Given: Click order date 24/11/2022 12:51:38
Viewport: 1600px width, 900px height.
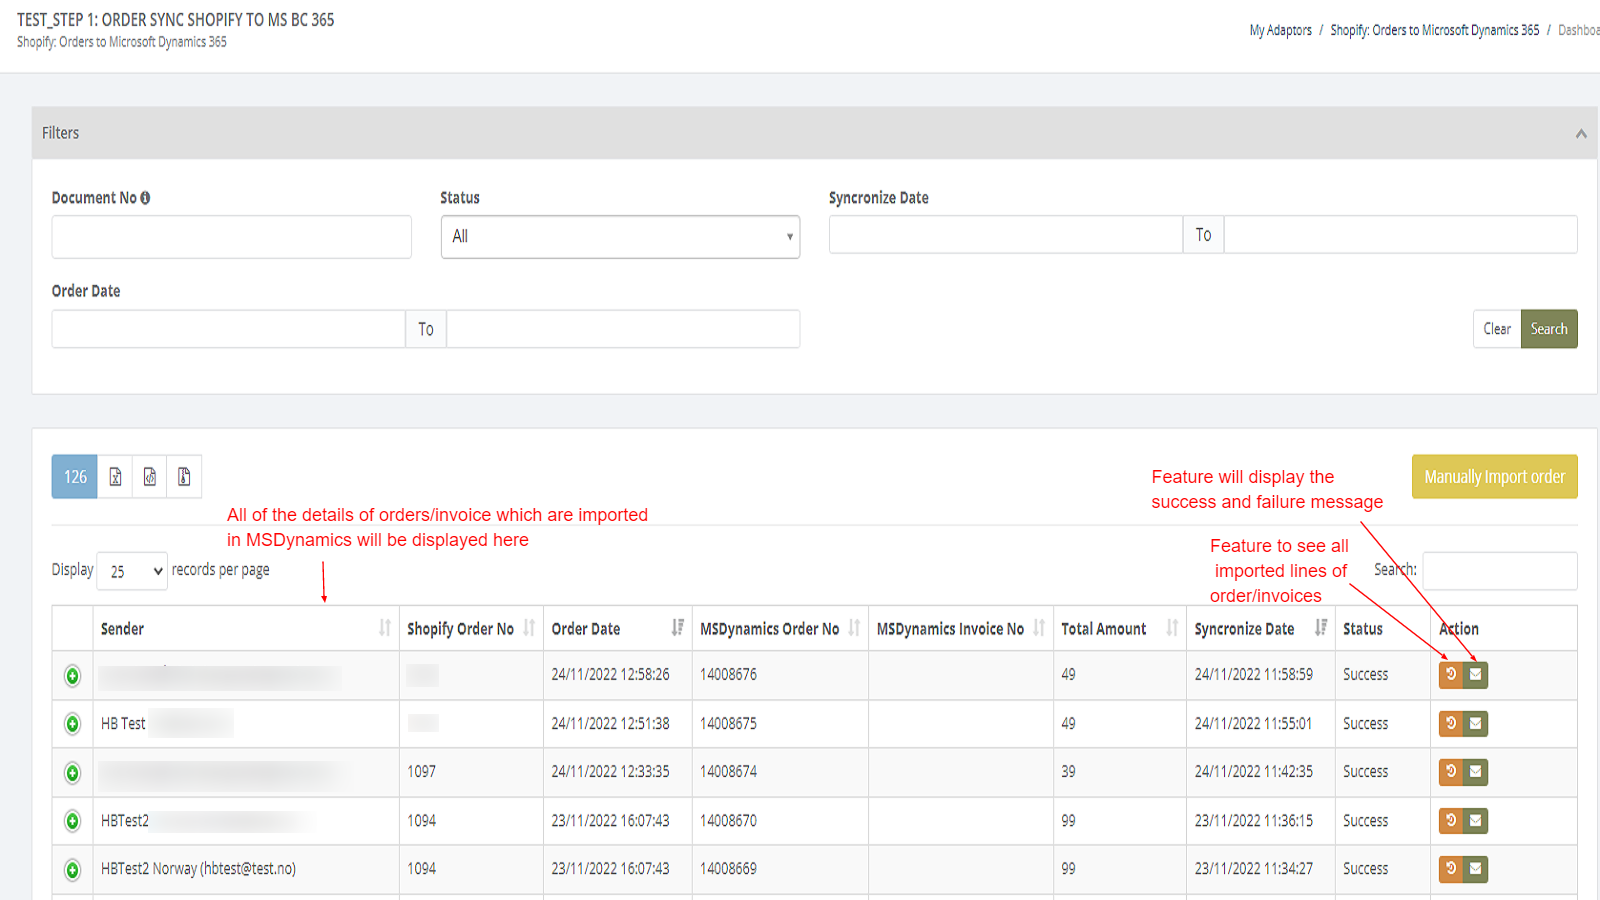Looking at the screenshot, I should [x=611, y=723].
